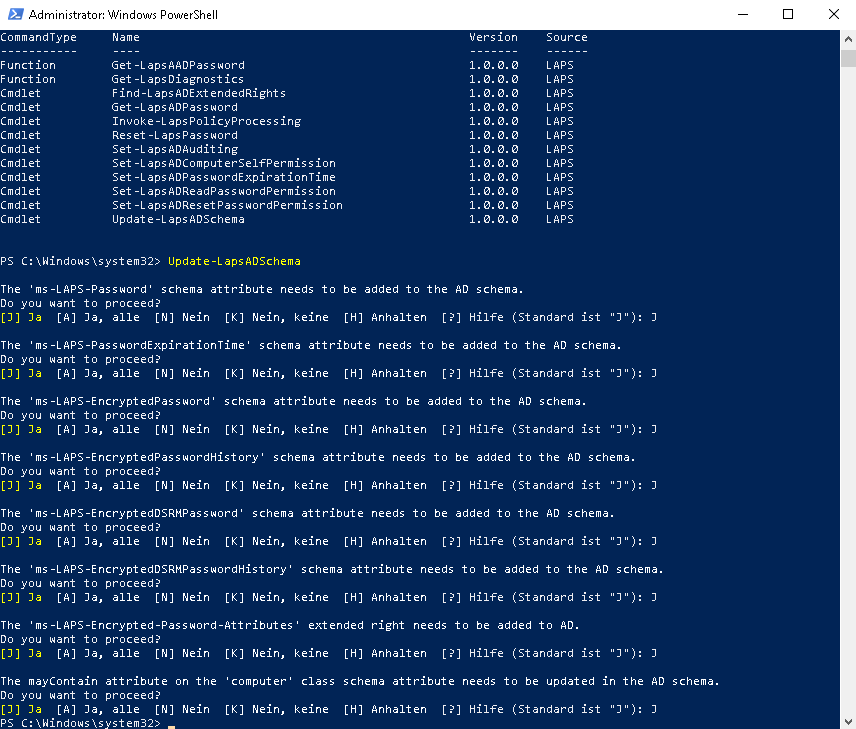Click the Find-LapsADExtendedRights cmdlet name
The width and height of the screenshot is (856, 729).
pos(199,93)
